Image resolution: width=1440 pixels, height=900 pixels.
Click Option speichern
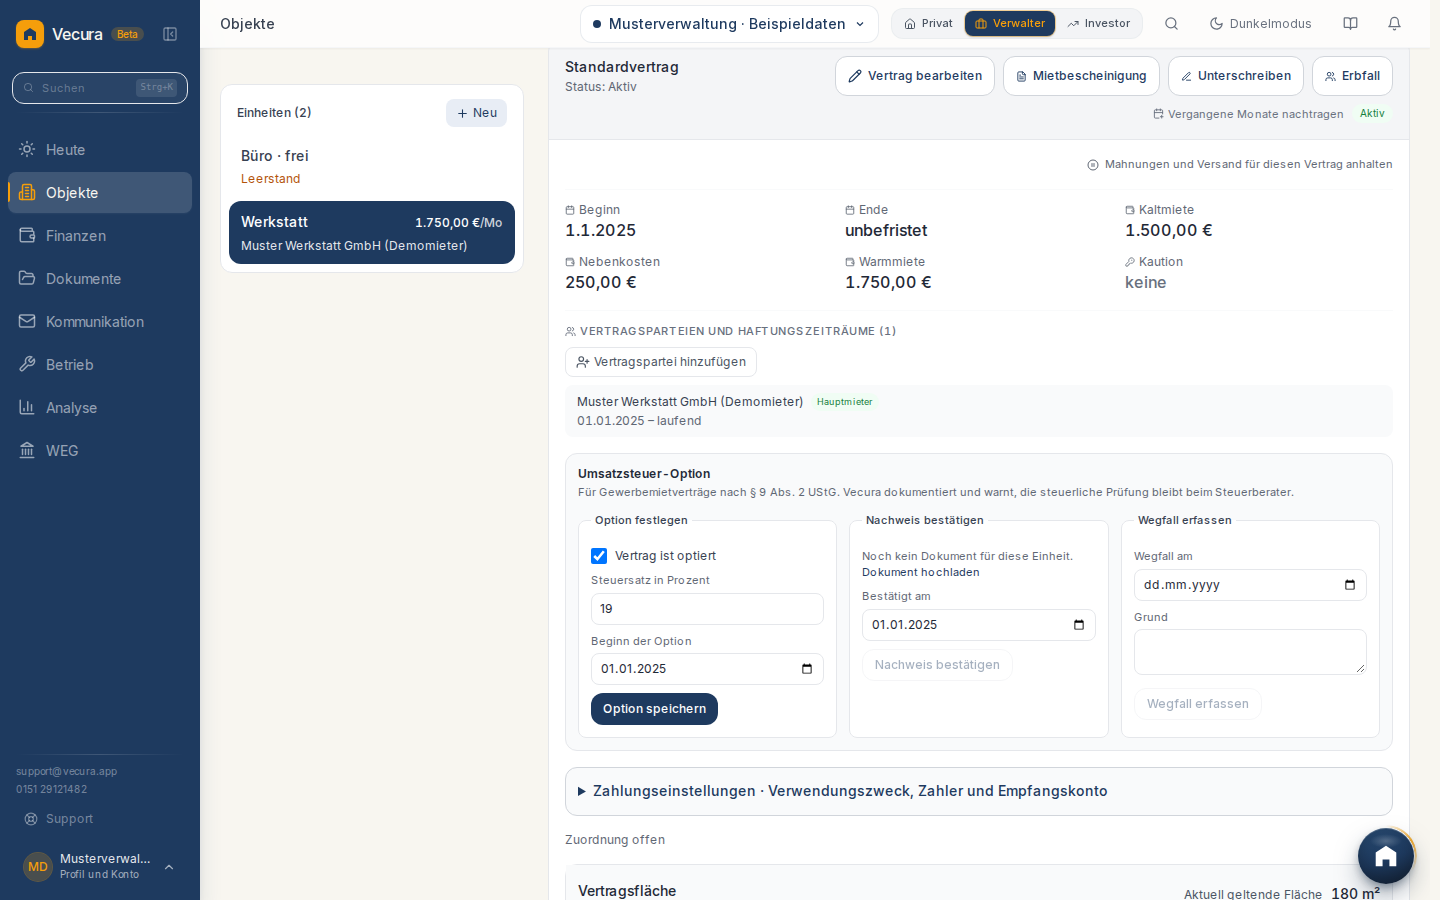(x=654, y=709)
